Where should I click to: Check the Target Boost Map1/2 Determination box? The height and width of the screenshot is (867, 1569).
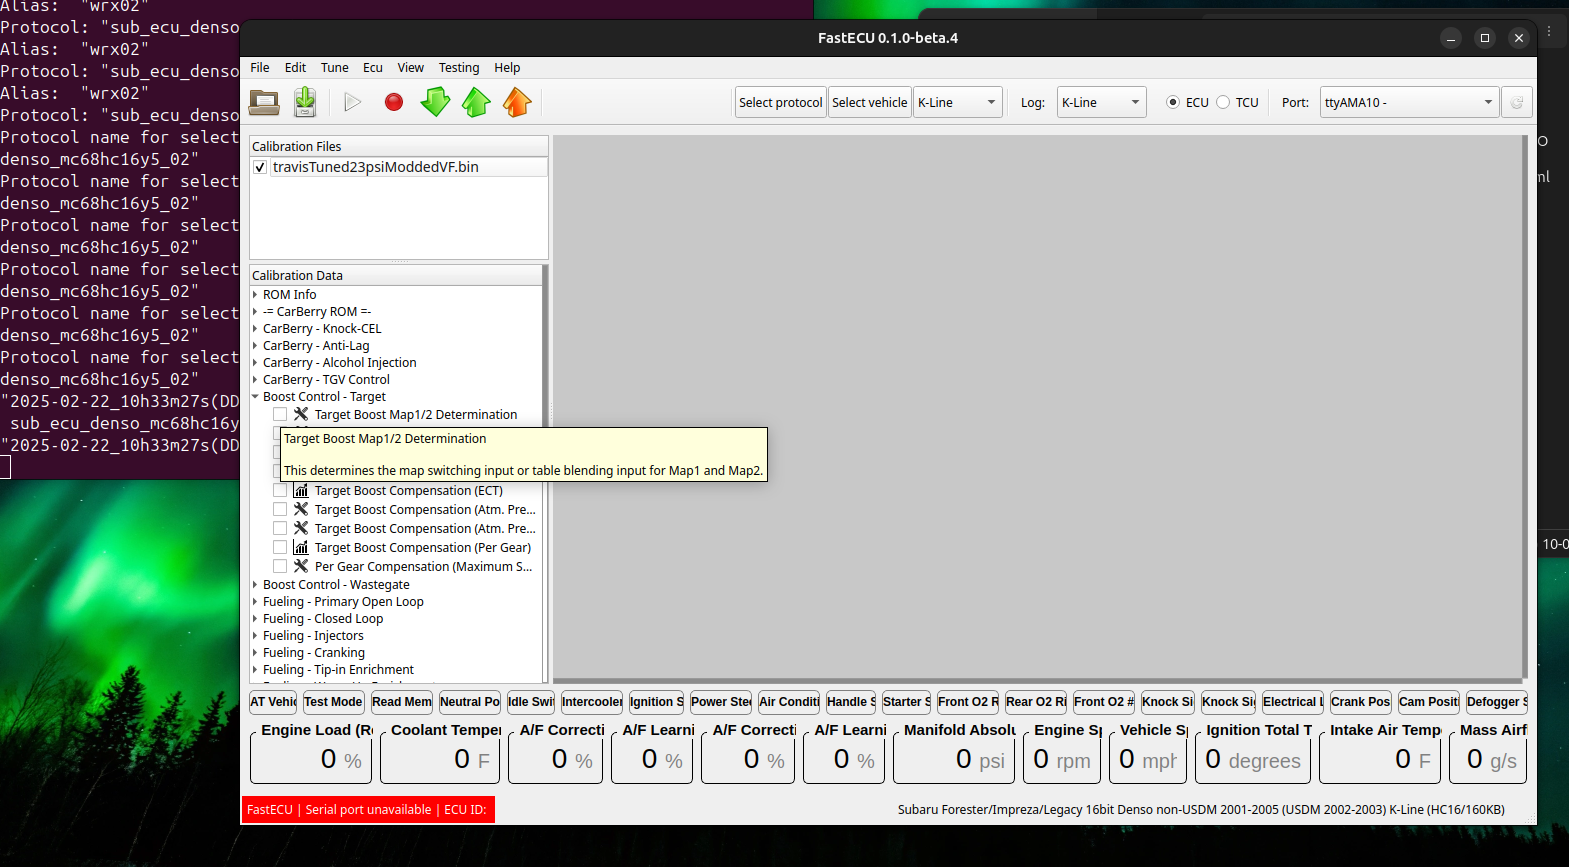(x=280, y=414)
